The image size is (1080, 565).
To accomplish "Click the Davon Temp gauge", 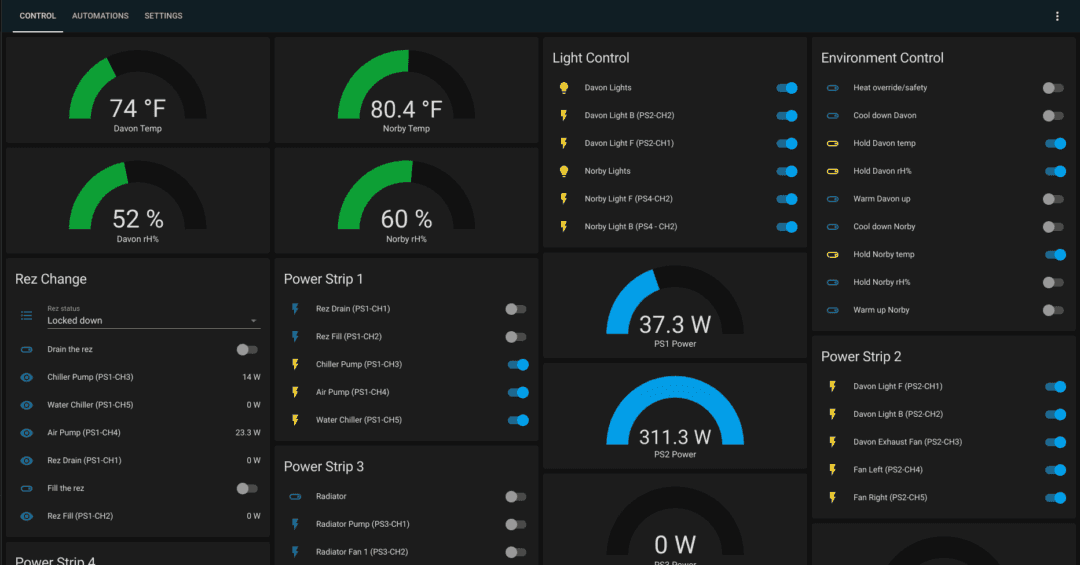I will tap(138, 92).
